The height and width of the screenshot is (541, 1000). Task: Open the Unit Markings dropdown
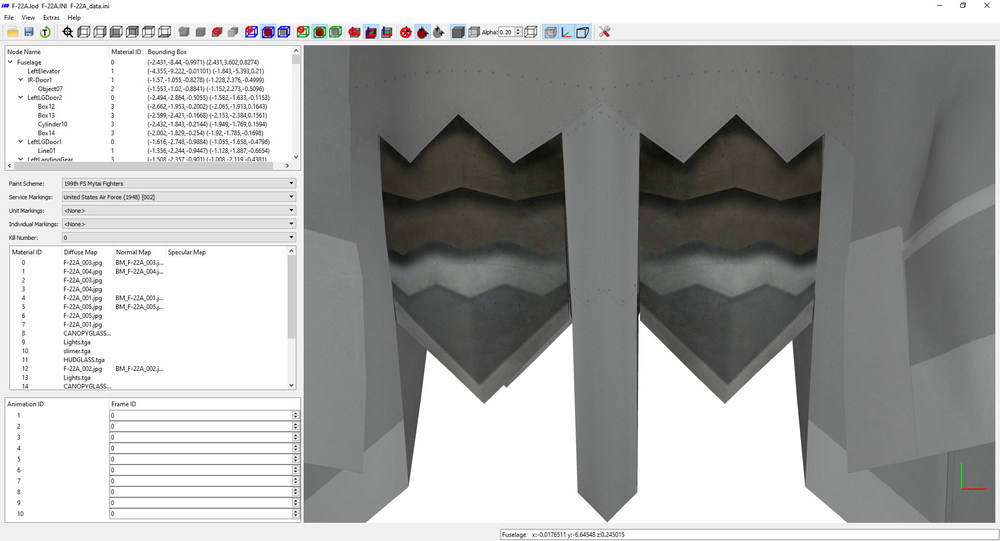pos(179,211)
